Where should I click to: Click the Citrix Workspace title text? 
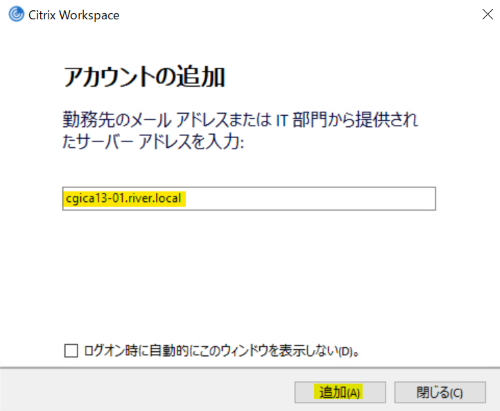coord(74,15)
